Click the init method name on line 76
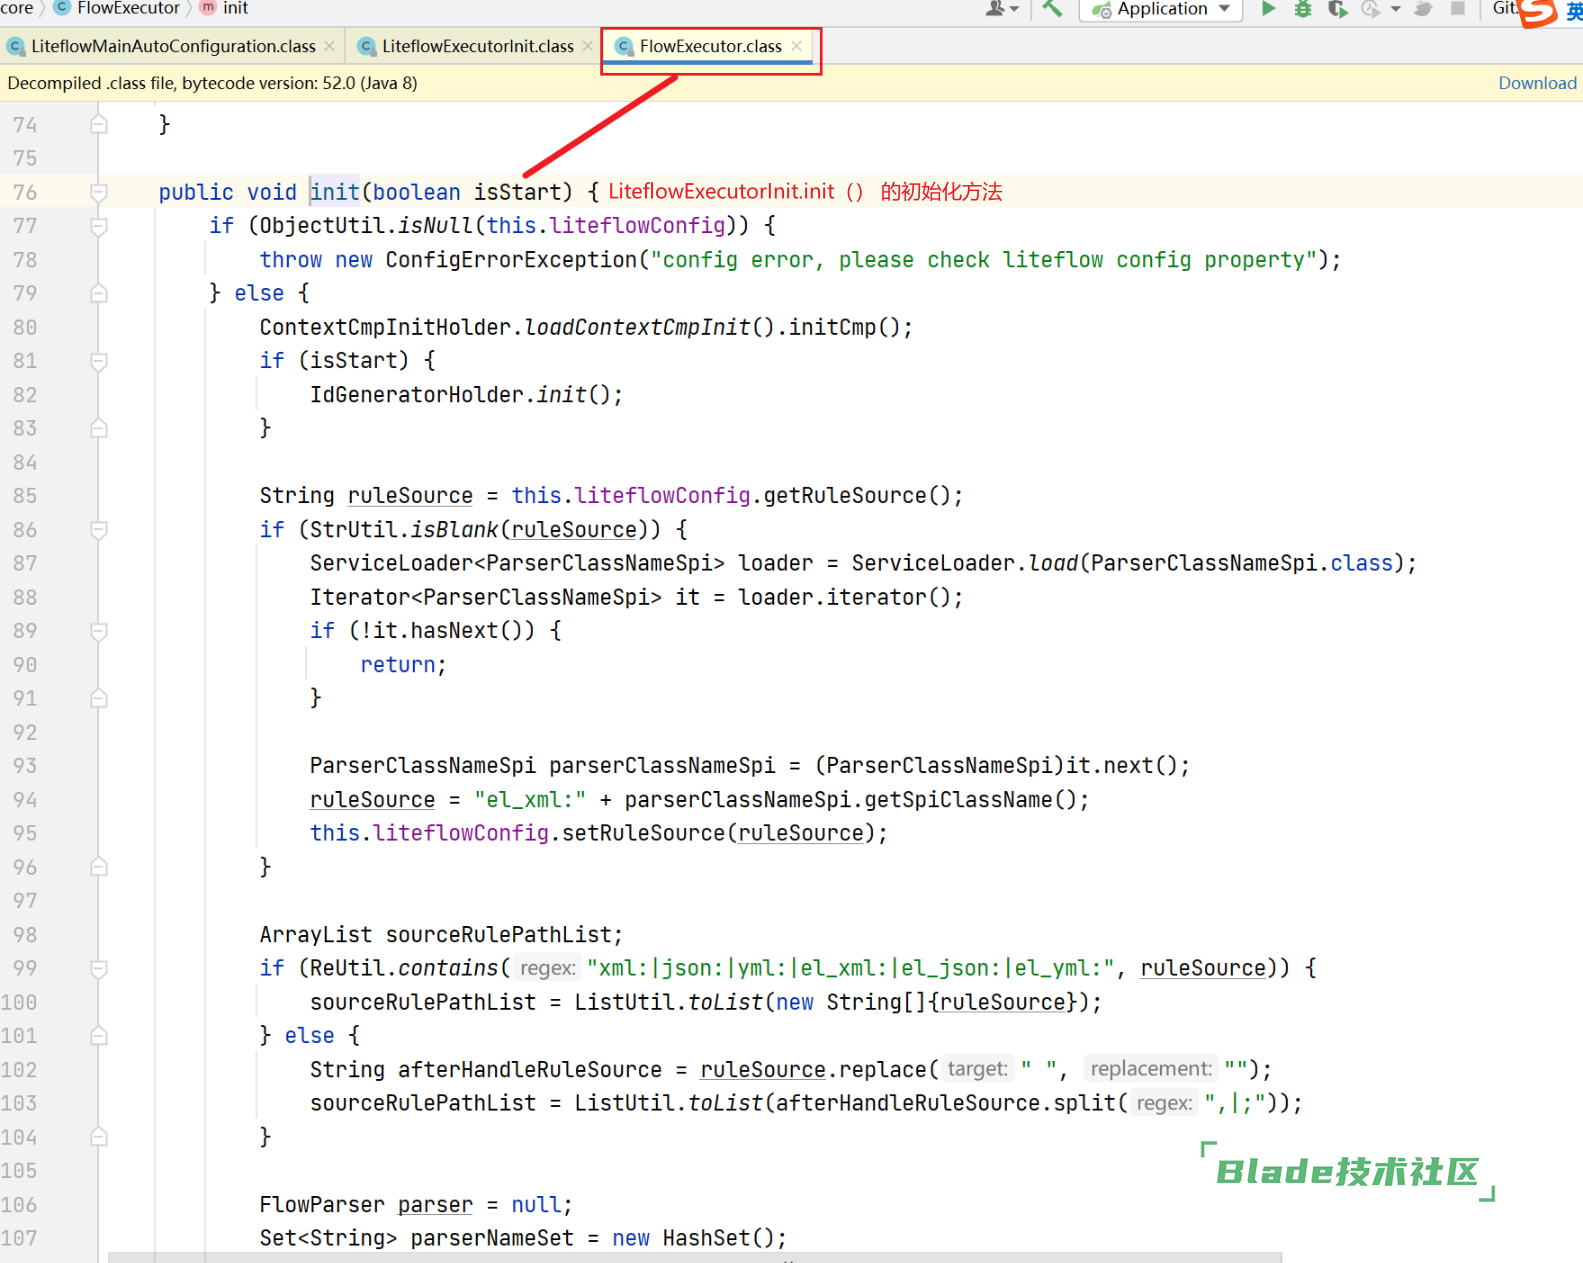Screen dimensions: 1583x1263 (x=334, y=192)
